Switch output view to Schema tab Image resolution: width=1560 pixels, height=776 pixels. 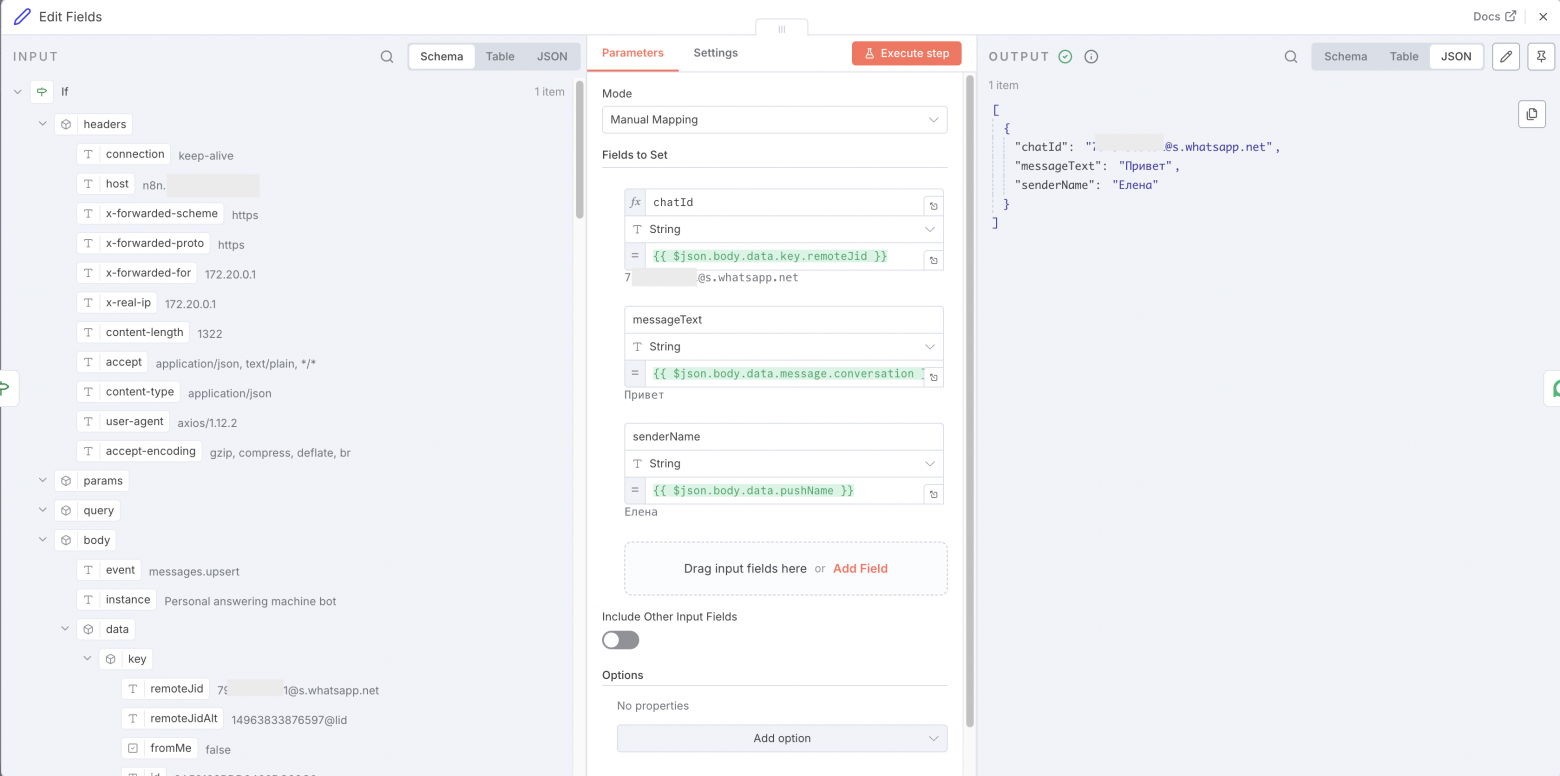pyautogui.click(x=1345, y=57)
